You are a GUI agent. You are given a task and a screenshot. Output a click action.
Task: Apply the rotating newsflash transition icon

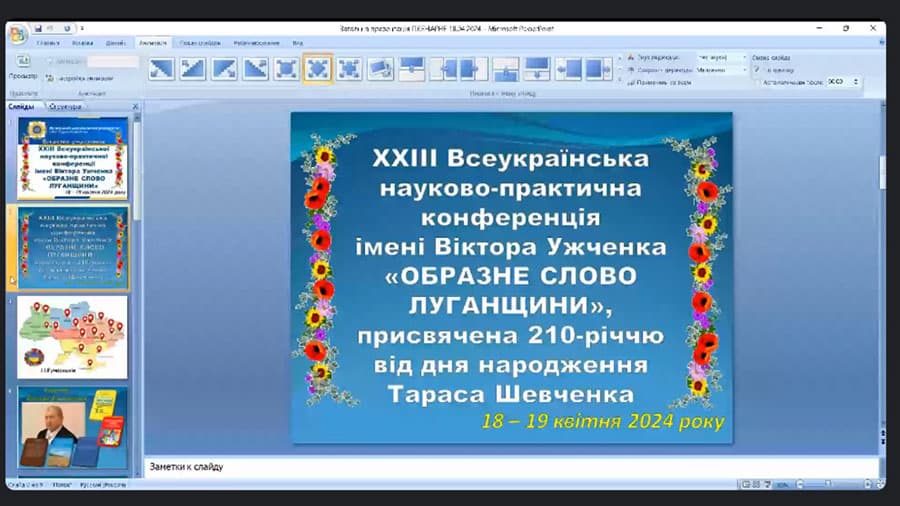point(380,69)
